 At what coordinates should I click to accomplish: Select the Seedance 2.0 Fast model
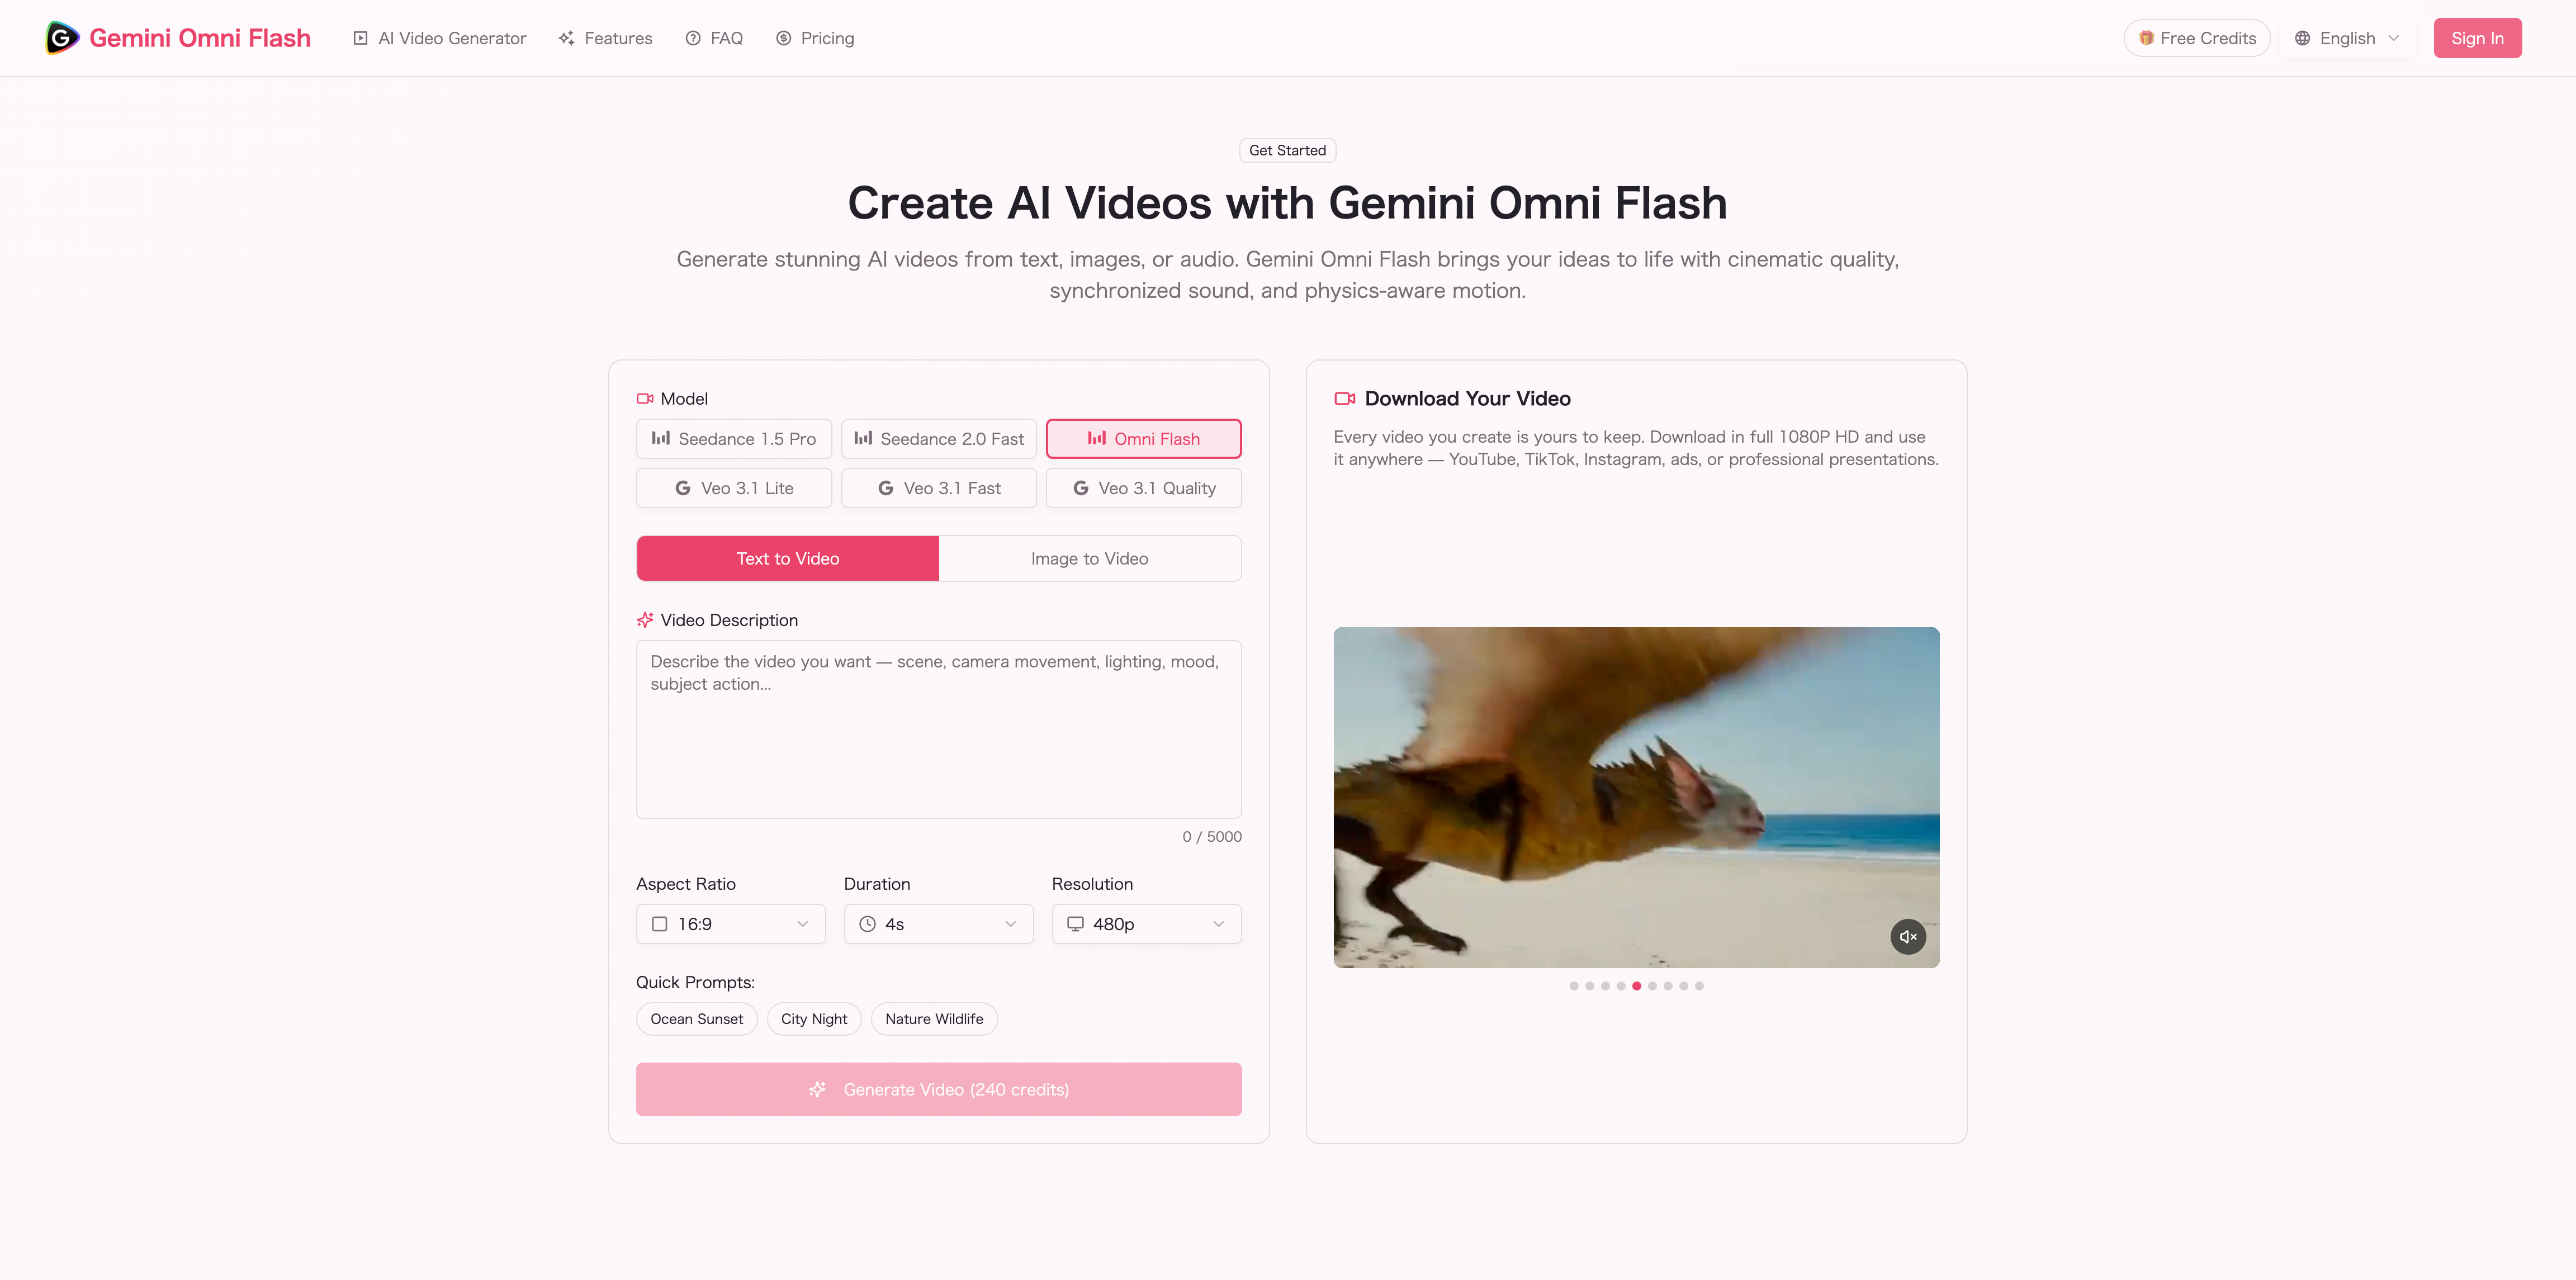[x=939, y=439]
